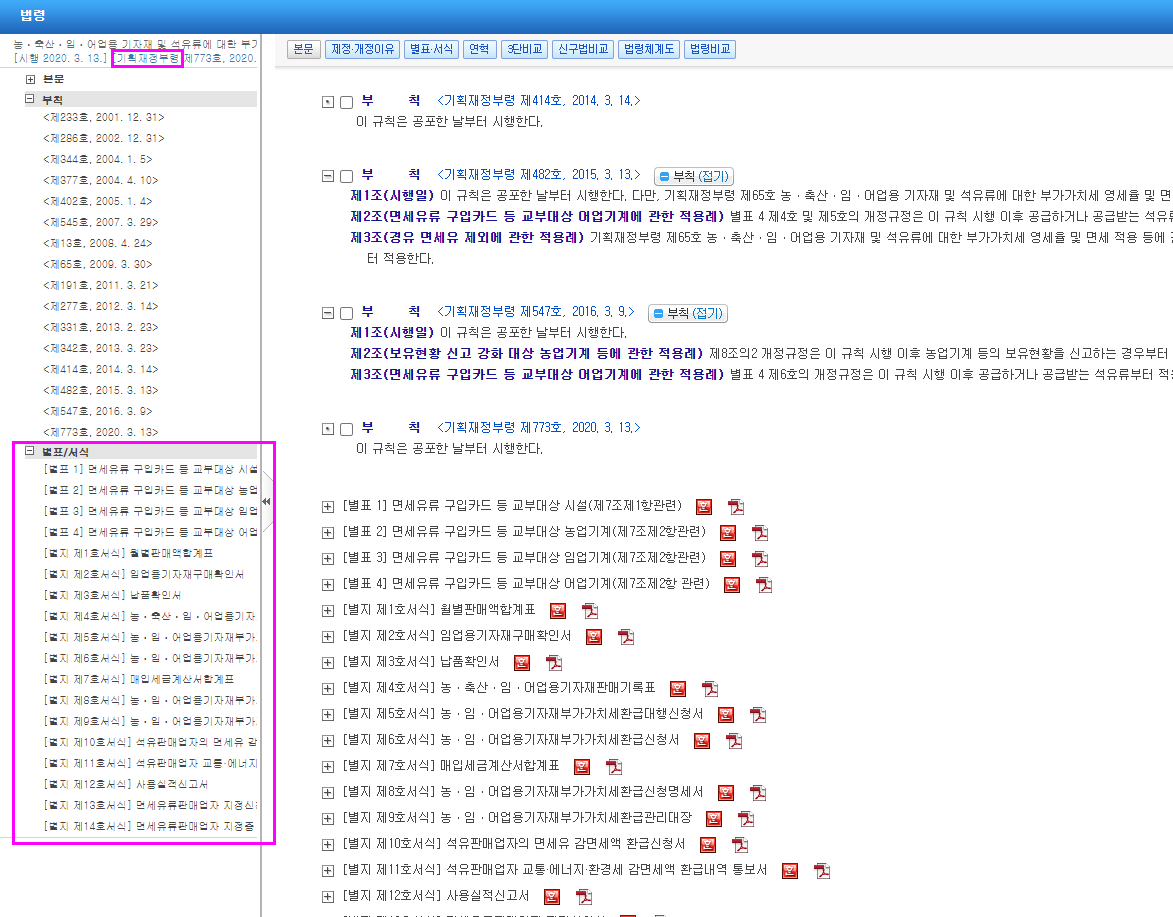Click 기획재정부령 link in left panel header
The width and height of the screenshot is (1173, 917).
tap(147, 58)
